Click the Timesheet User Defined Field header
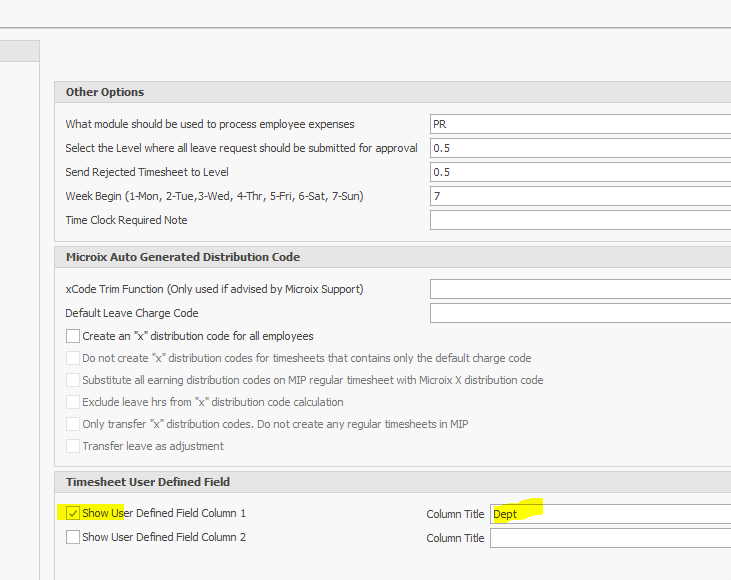Image resolution: width=731 pixels, height=580 pixels. (x=148, y=482)
